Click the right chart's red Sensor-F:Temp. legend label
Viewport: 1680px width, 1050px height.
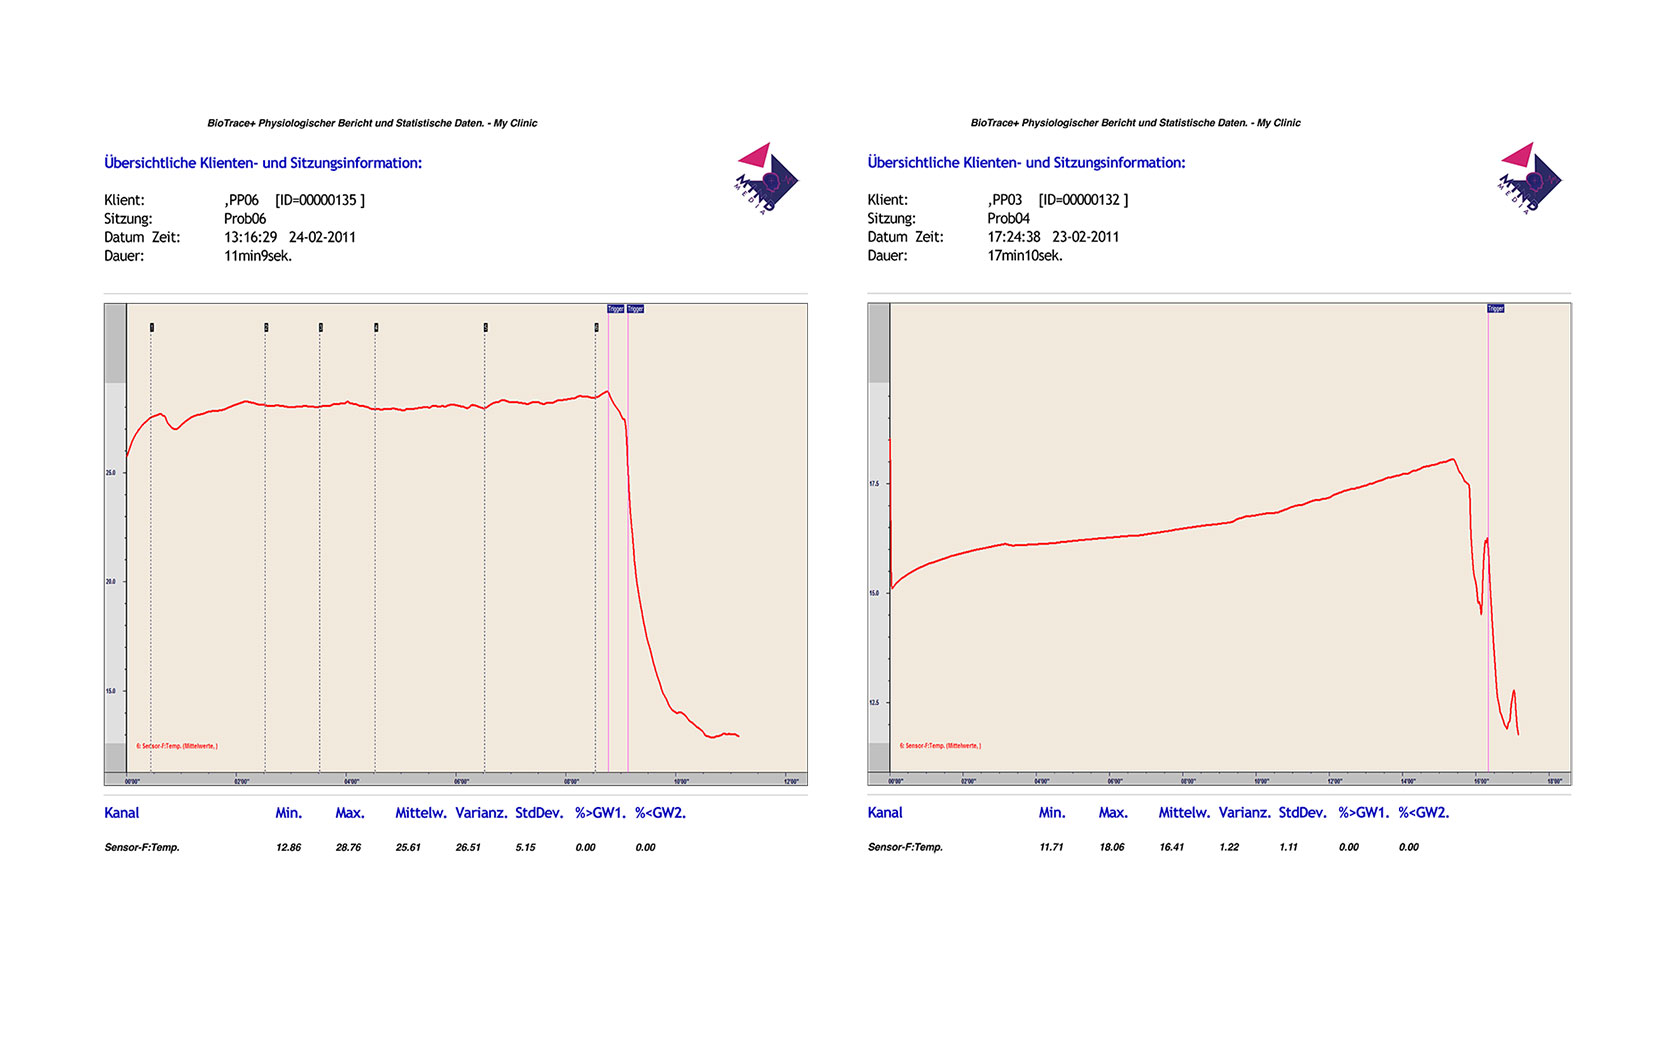pyautogui.click(x=940, y=746)
